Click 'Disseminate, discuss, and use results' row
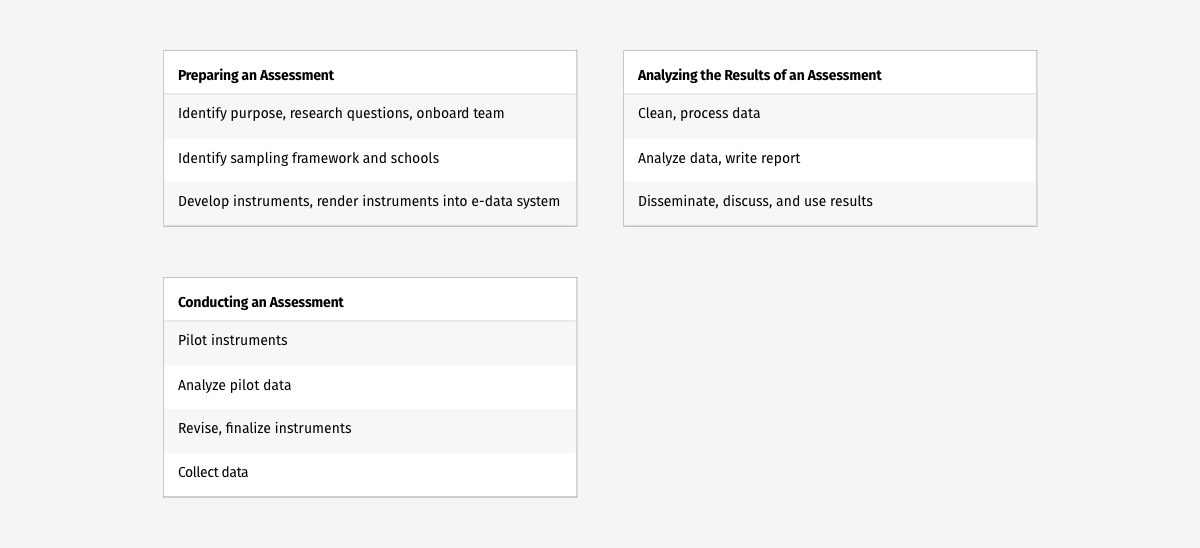 tap(830, 203)
